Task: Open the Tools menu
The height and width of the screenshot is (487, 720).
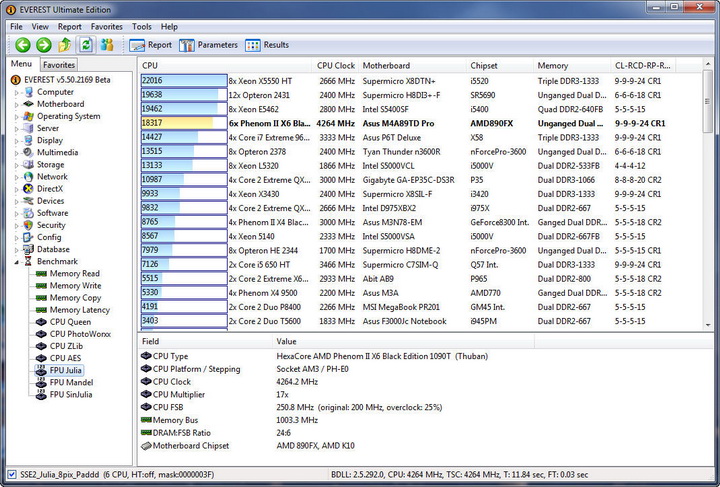Action: point(141,27)
